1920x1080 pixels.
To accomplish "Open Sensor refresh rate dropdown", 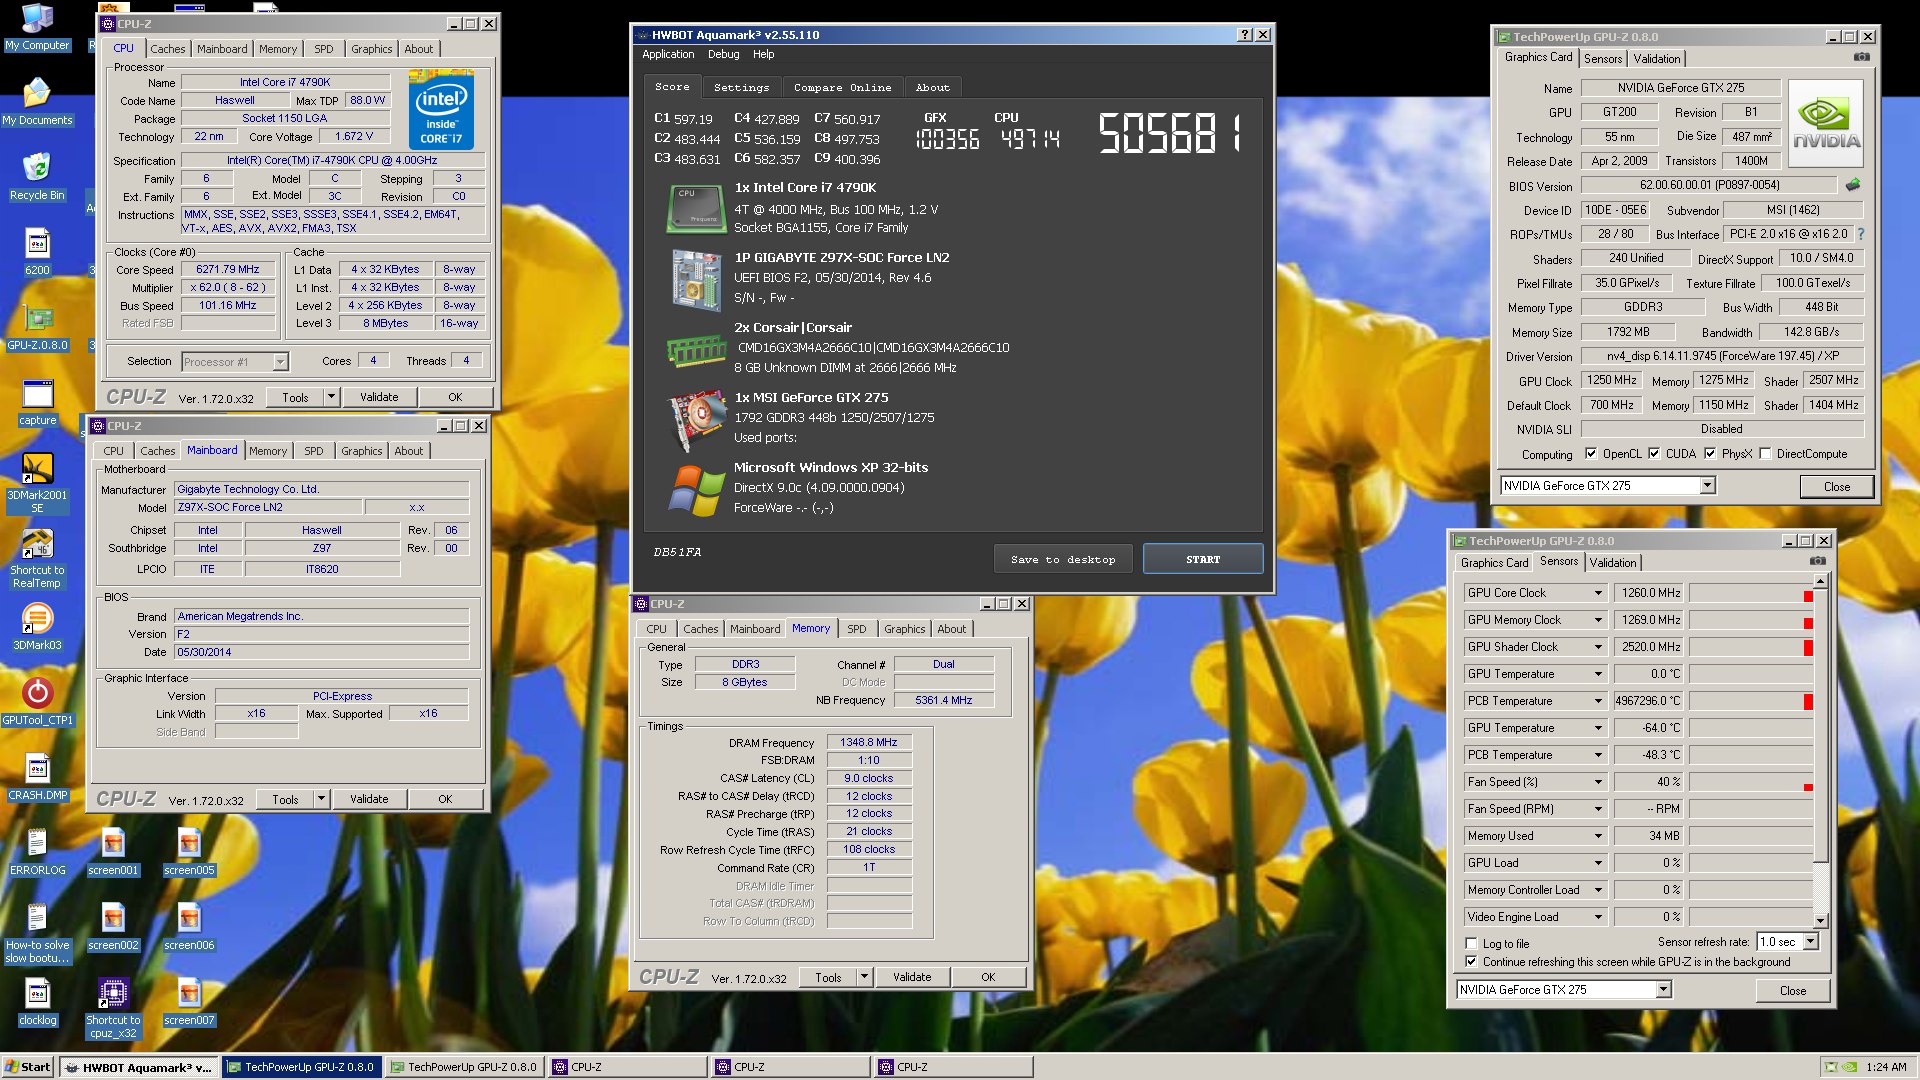I will point(1810,942).
